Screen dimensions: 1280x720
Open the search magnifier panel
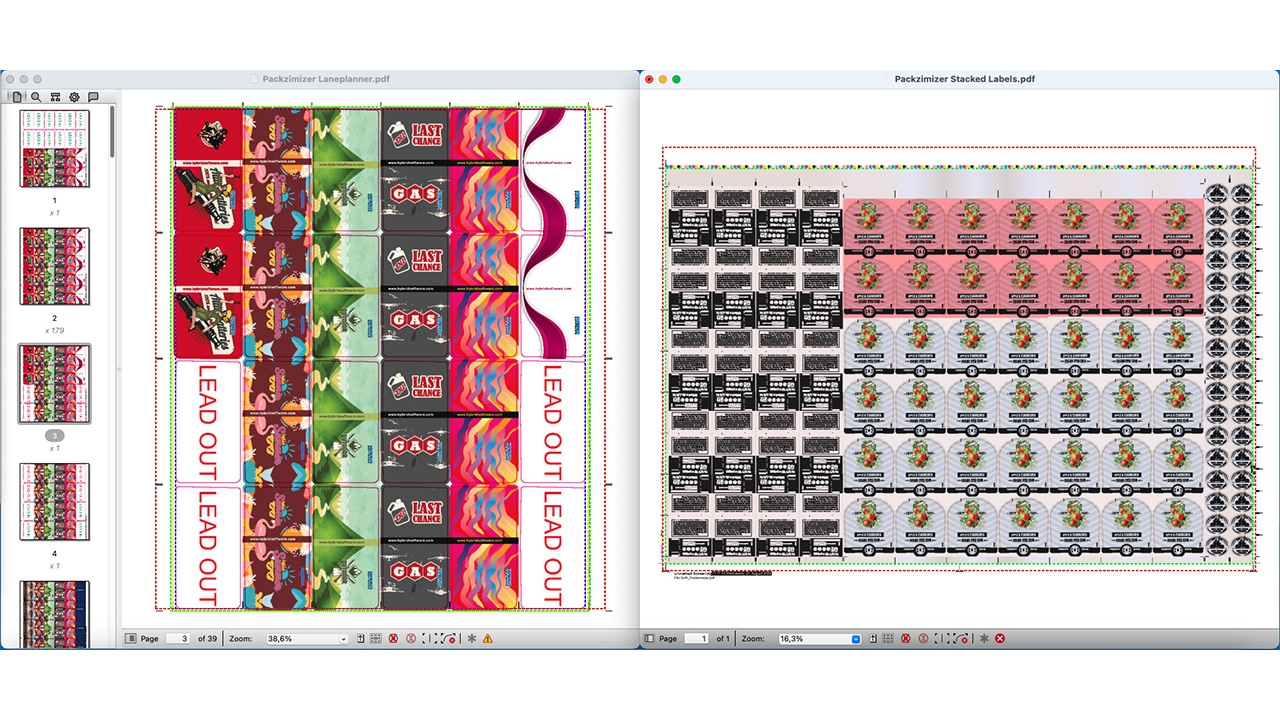point(36,97)
